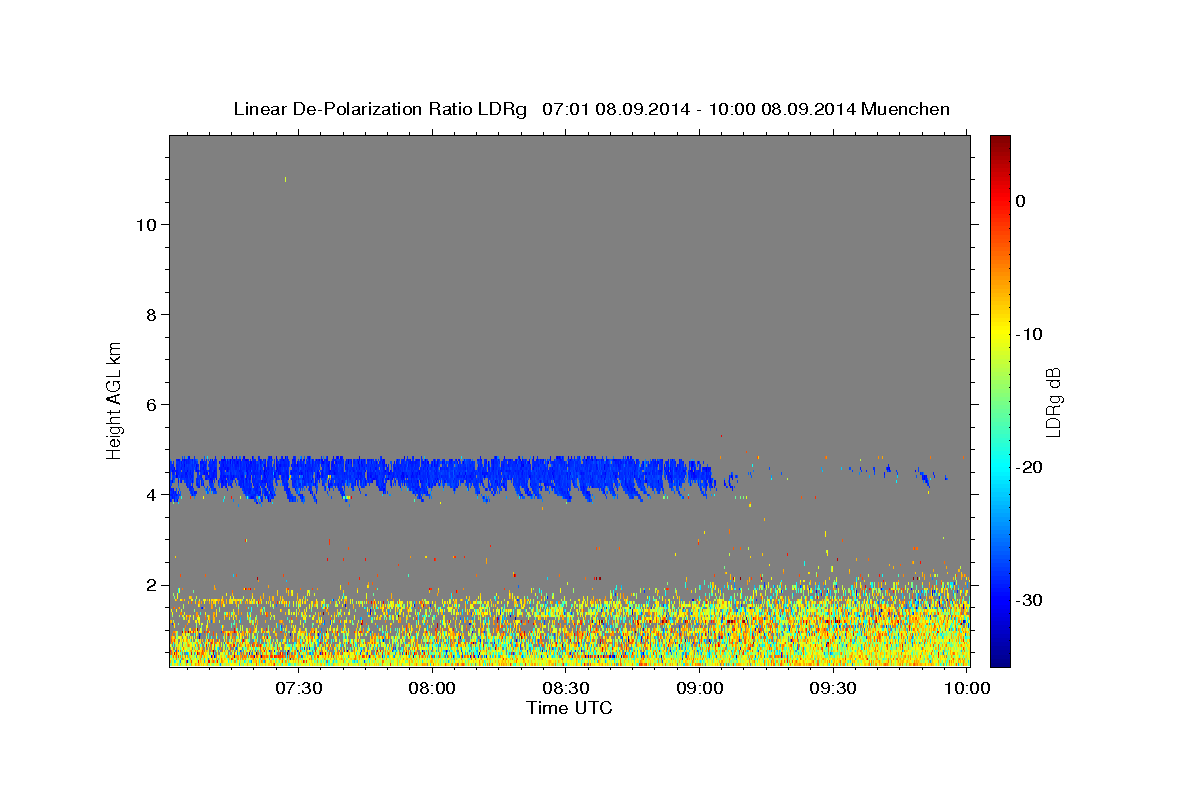1200x800 pixels.
Task: Click the height tick label 6
Action: click(151, 404)
